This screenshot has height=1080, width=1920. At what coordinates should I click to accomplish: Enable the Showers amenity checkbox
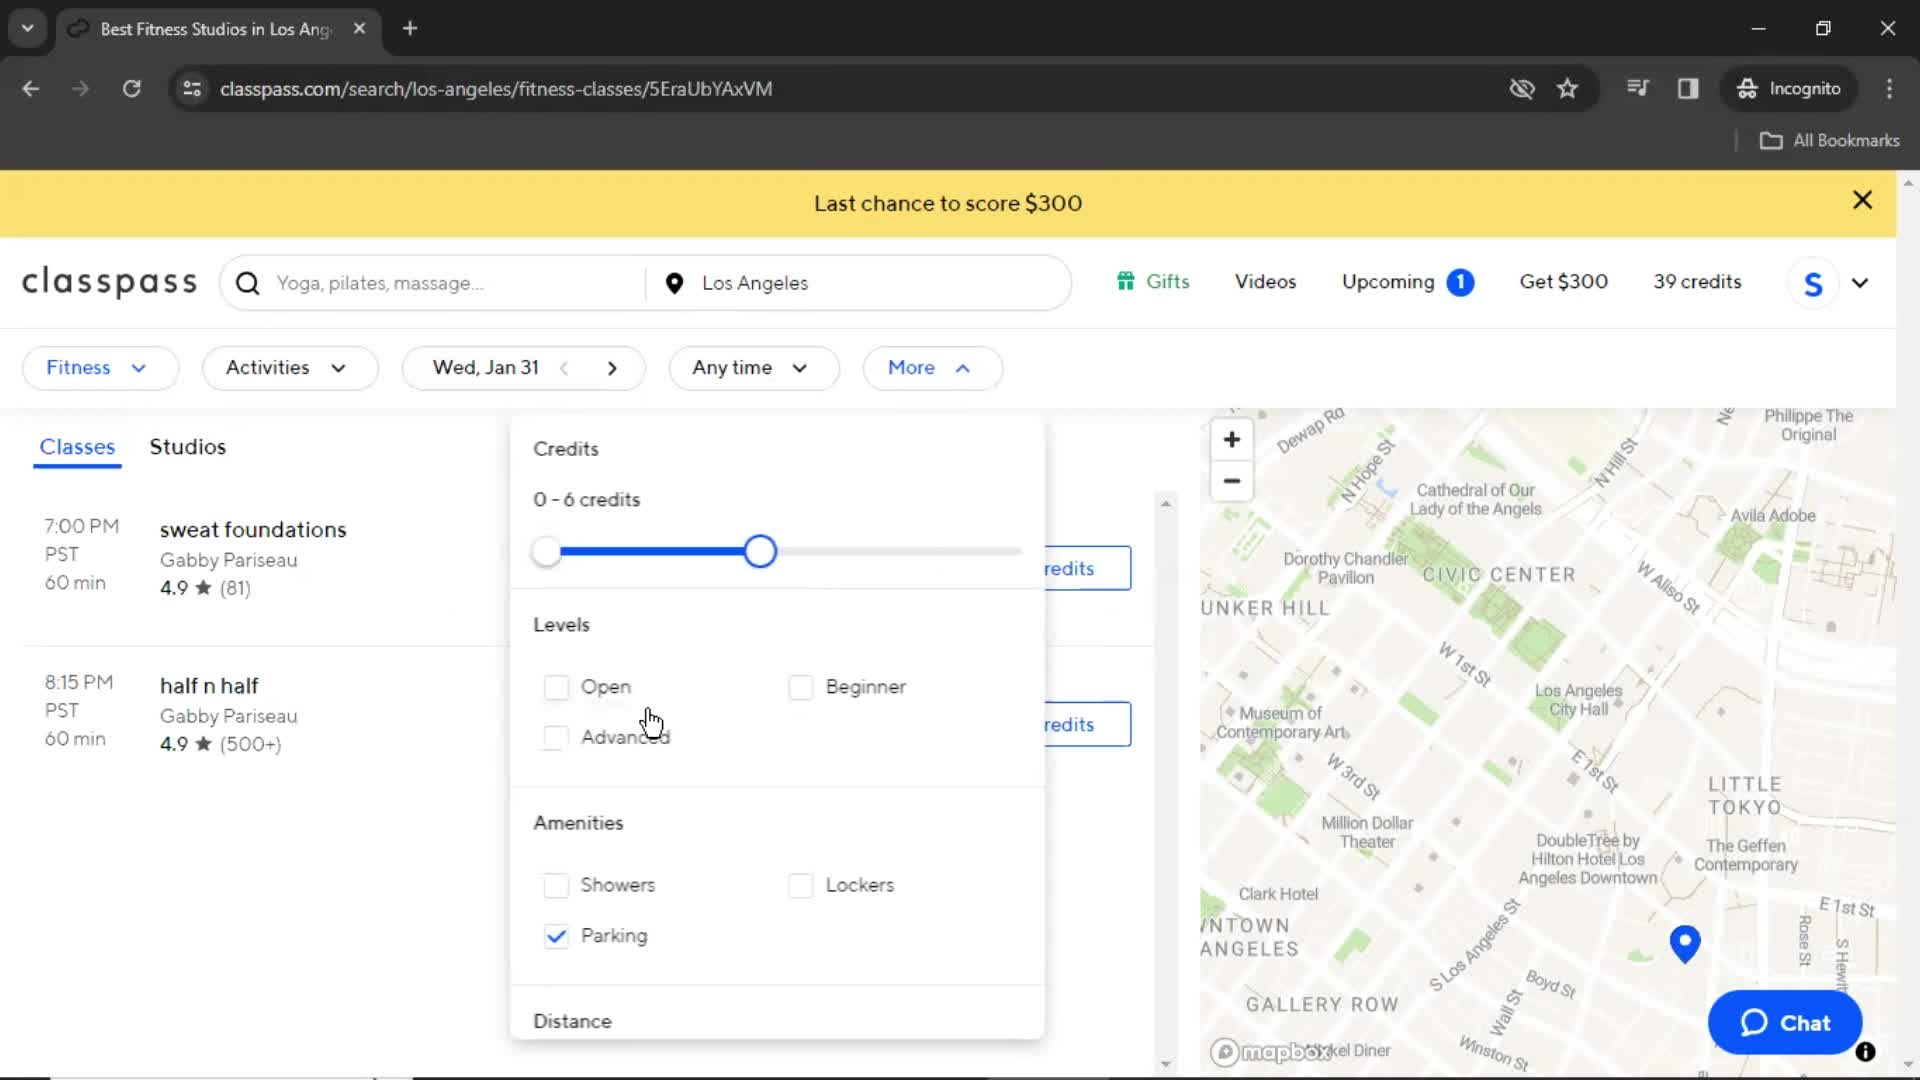556,886
